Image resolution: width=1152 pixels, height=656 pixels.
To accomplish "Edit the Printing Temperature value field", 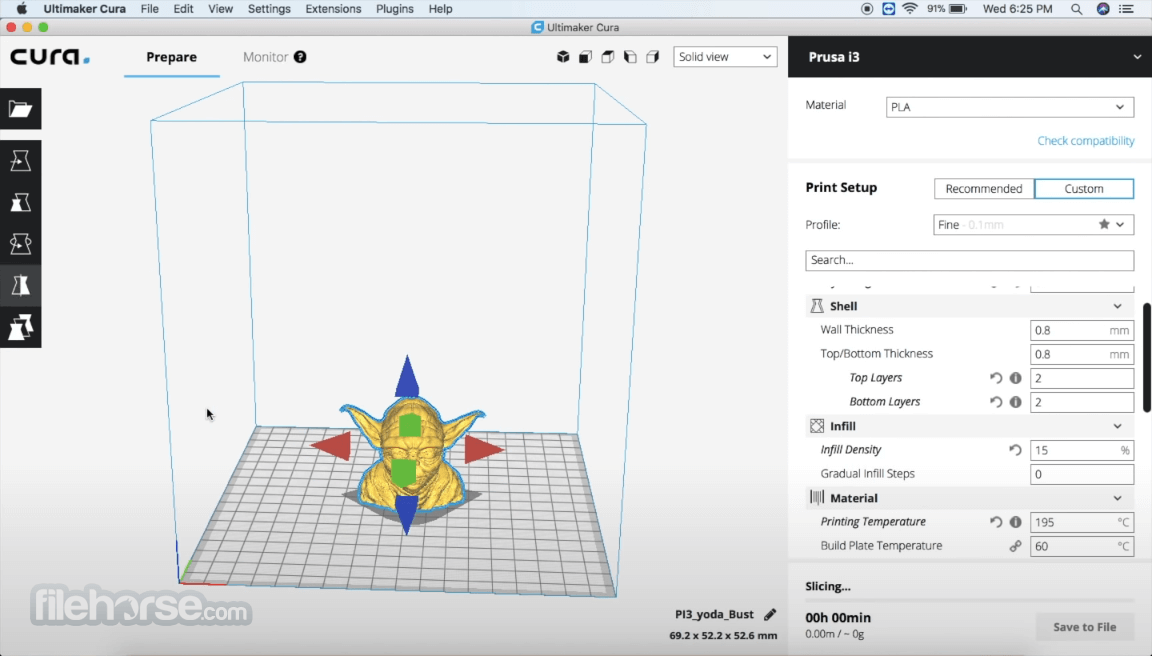I will tap(1081, 522).
